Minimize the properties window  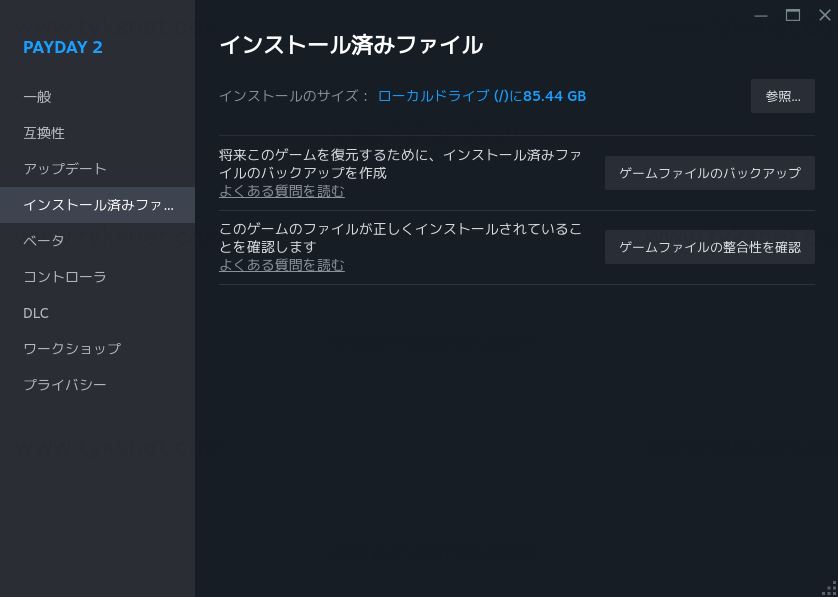pyautogui.click(x=761, y=15)
